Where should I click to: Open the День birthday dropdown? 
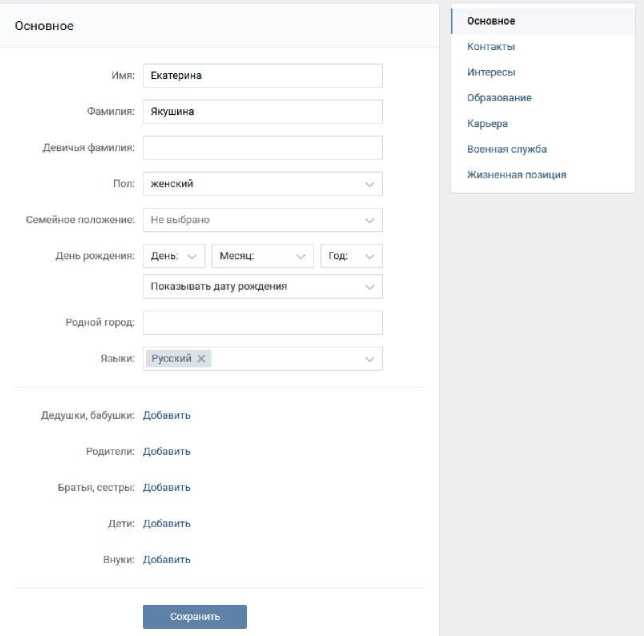(x=174, y=256)
